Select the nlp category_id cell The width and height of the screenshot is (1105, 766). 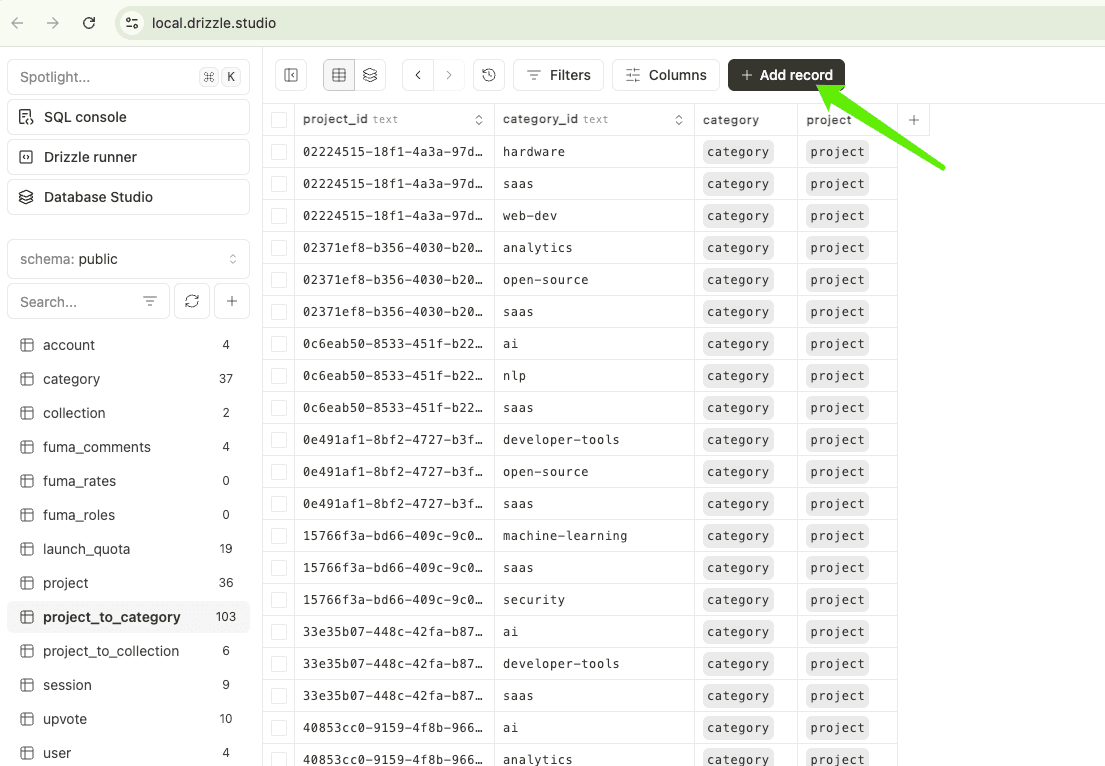tap(594, 376)
